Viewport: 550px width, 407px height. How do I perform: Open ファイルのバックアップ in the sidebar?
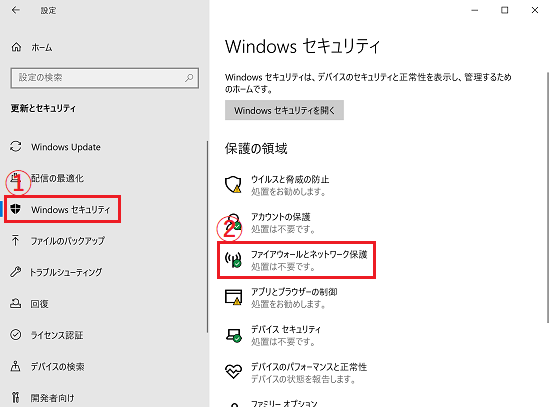(68, 241)
